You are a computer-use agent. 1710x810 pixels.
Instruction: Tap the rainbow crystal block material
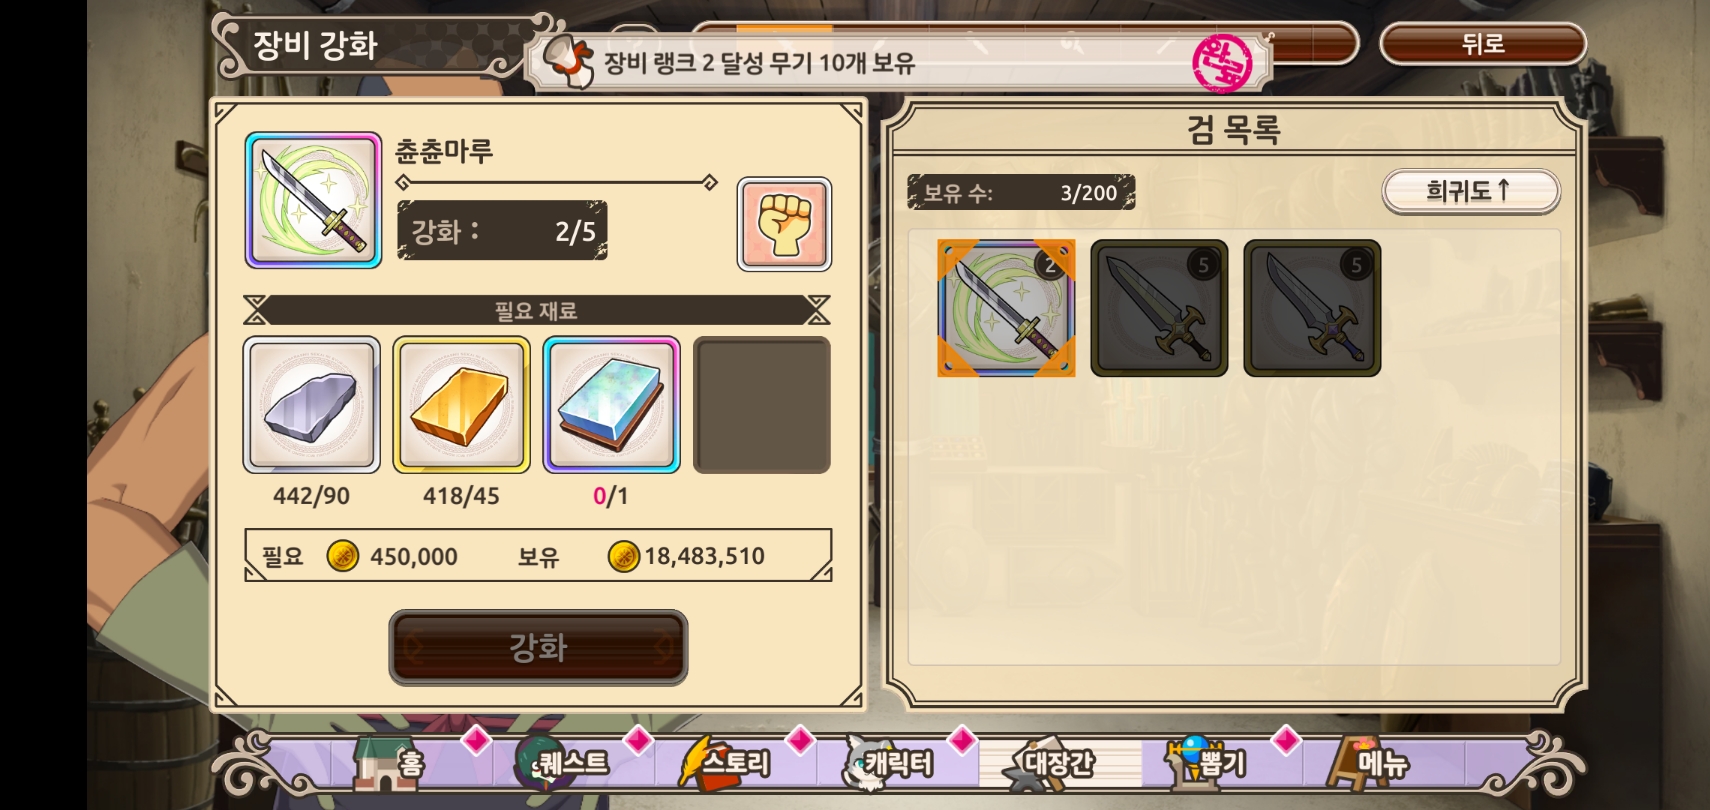[611, 405]
